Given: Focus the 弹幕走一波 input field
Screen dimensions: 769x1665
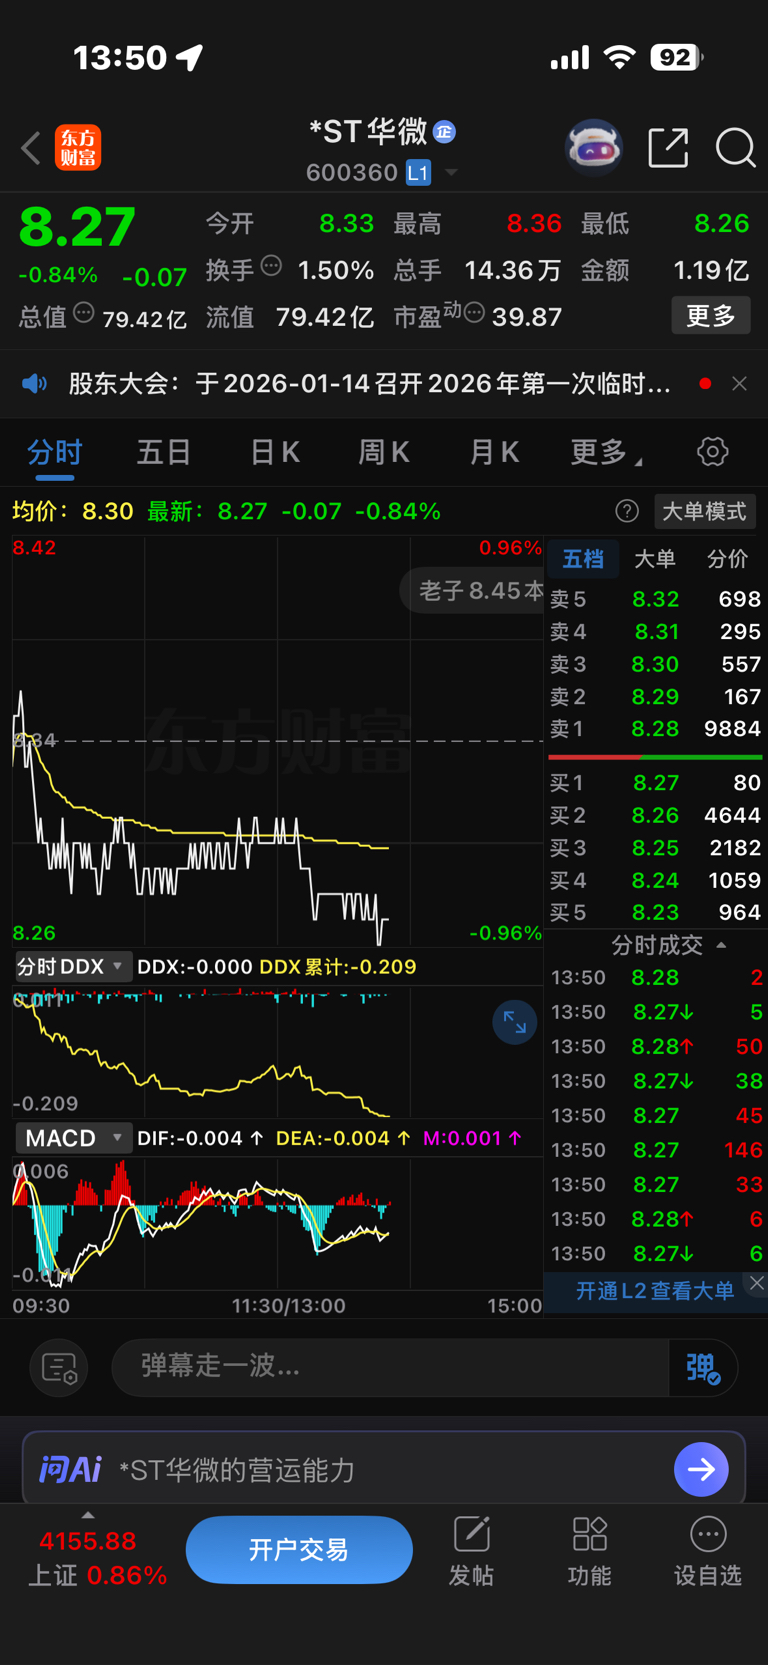Looking at the screenshot, I should click(390, 1367).
